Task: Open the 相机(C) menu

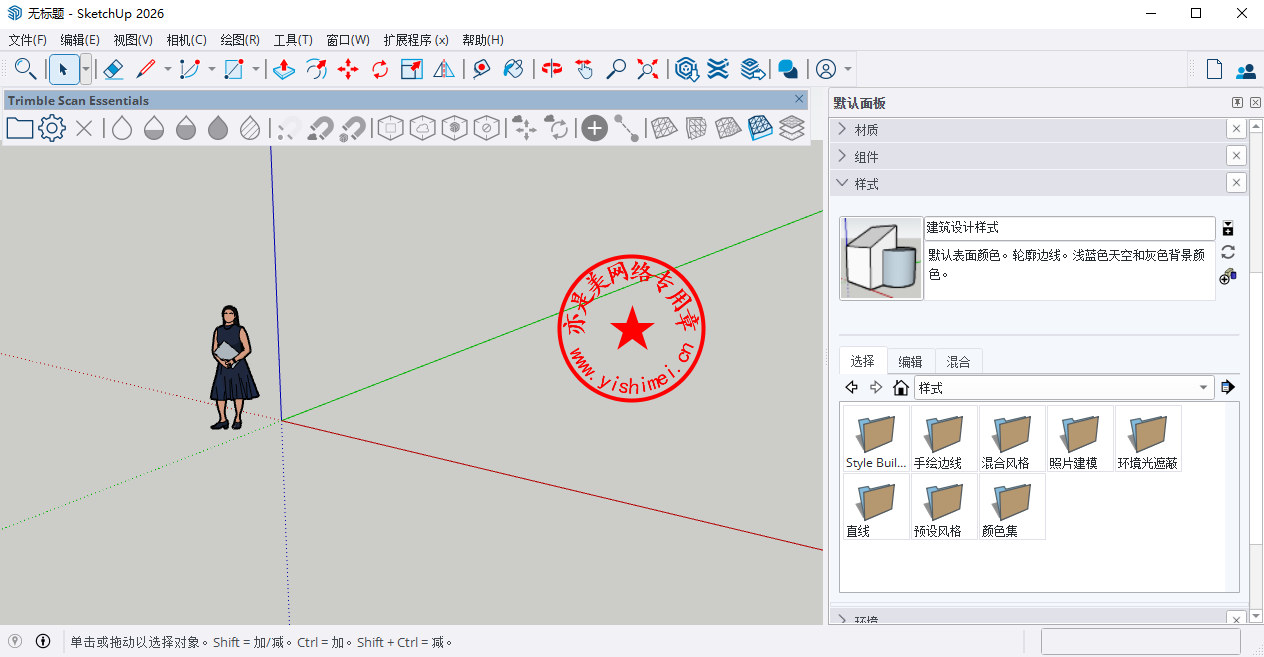Action: [186, 40]
